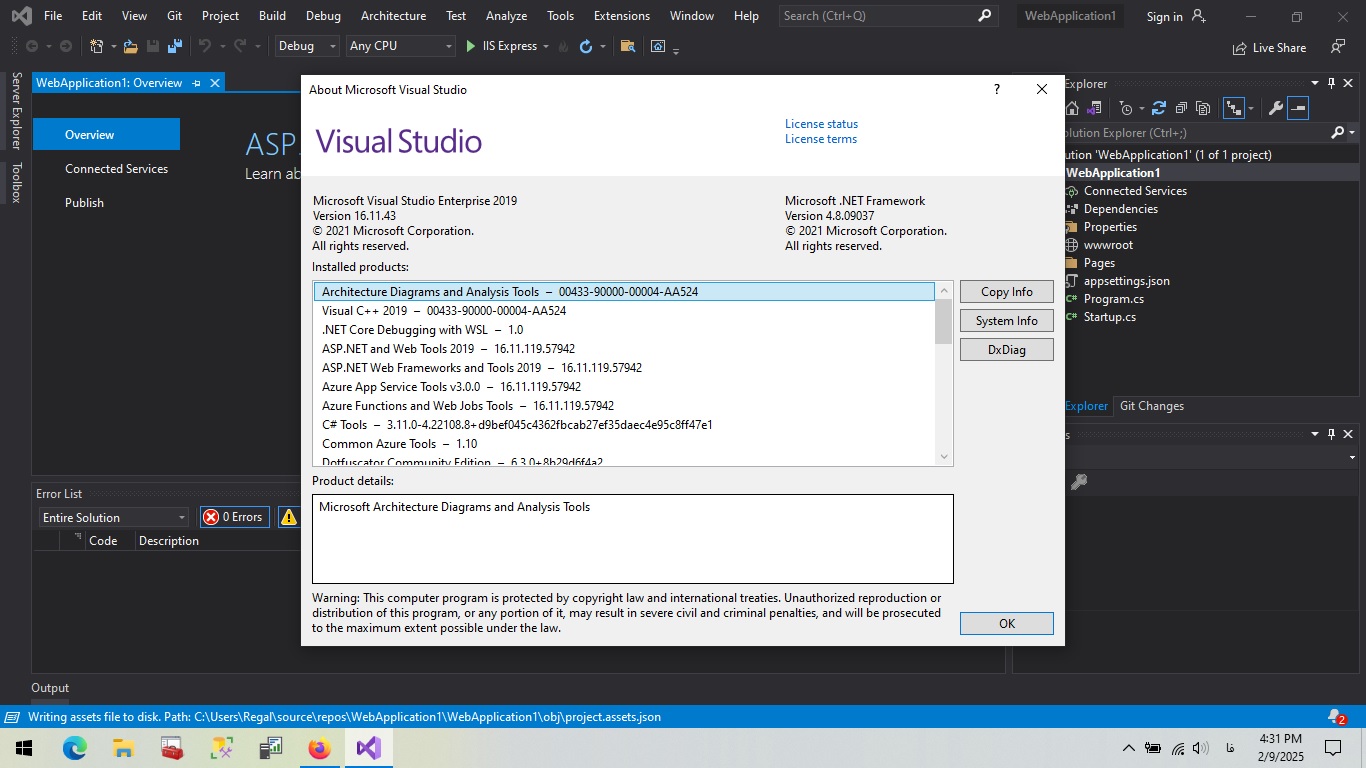
Task: Open Firefox from the taskbar
Action: [x=319, y=747]
